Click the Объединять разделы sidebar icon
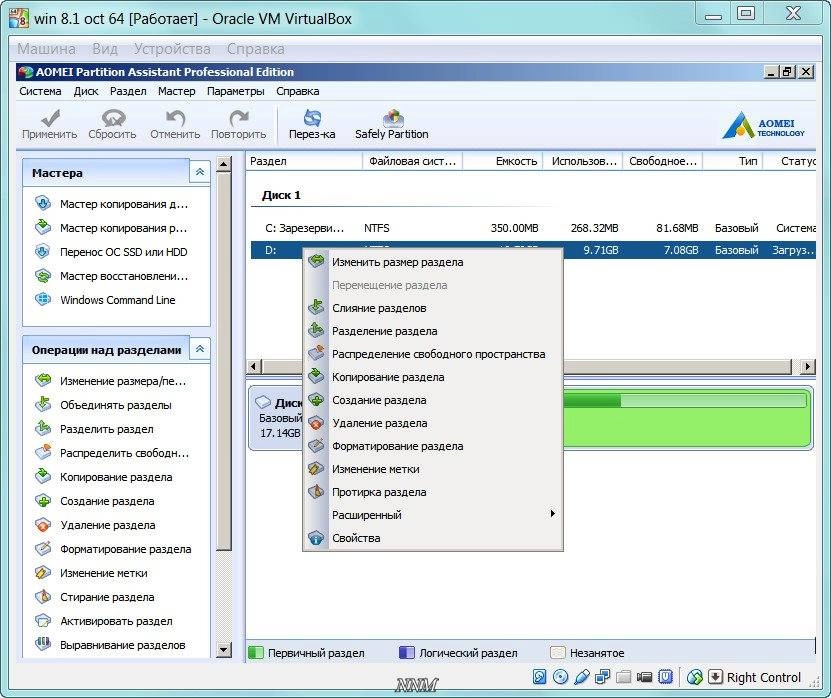Image resolution: width=831 pixels, height=698 pixels. (x=43, y=404)
